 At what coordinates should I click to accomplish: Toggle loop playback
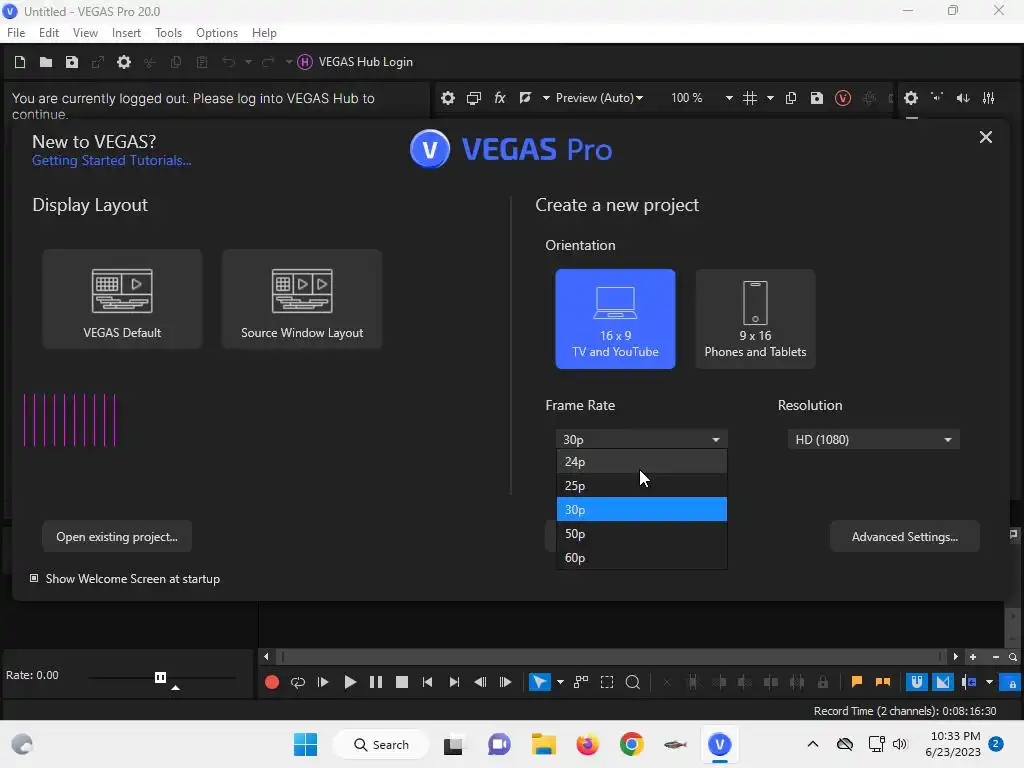coord(298,682)
